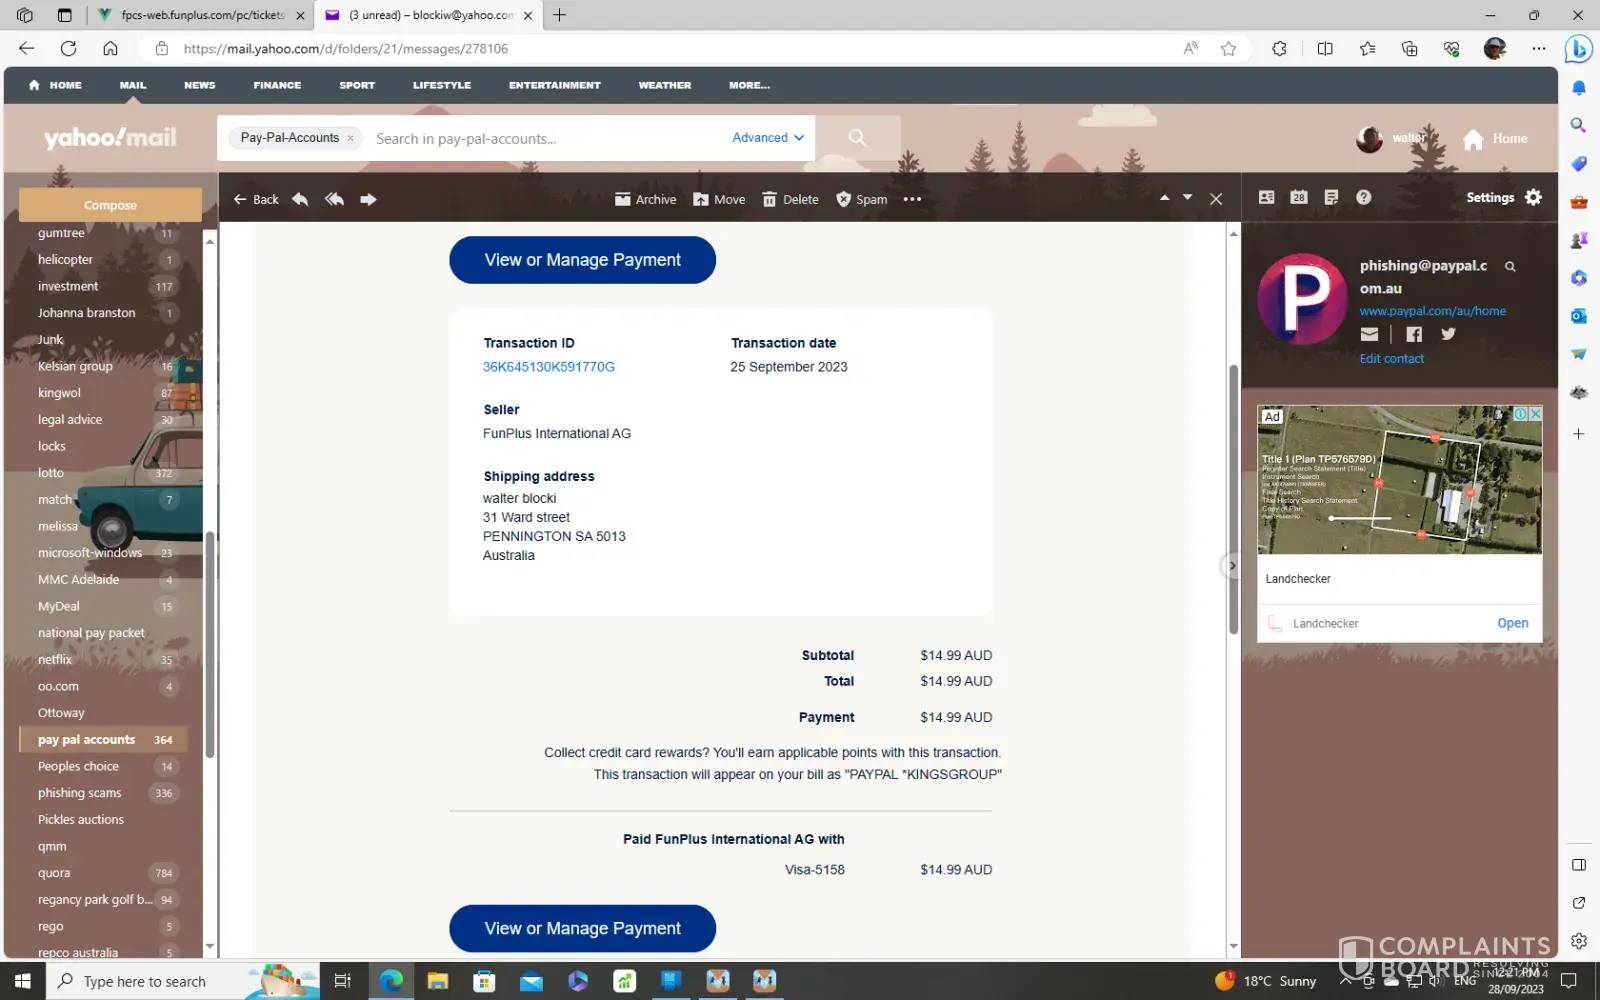The height and width of the screenshot is (1000, 1600).
Task: Open the sender's Facebook icon
Action: tap(1413, 334)
